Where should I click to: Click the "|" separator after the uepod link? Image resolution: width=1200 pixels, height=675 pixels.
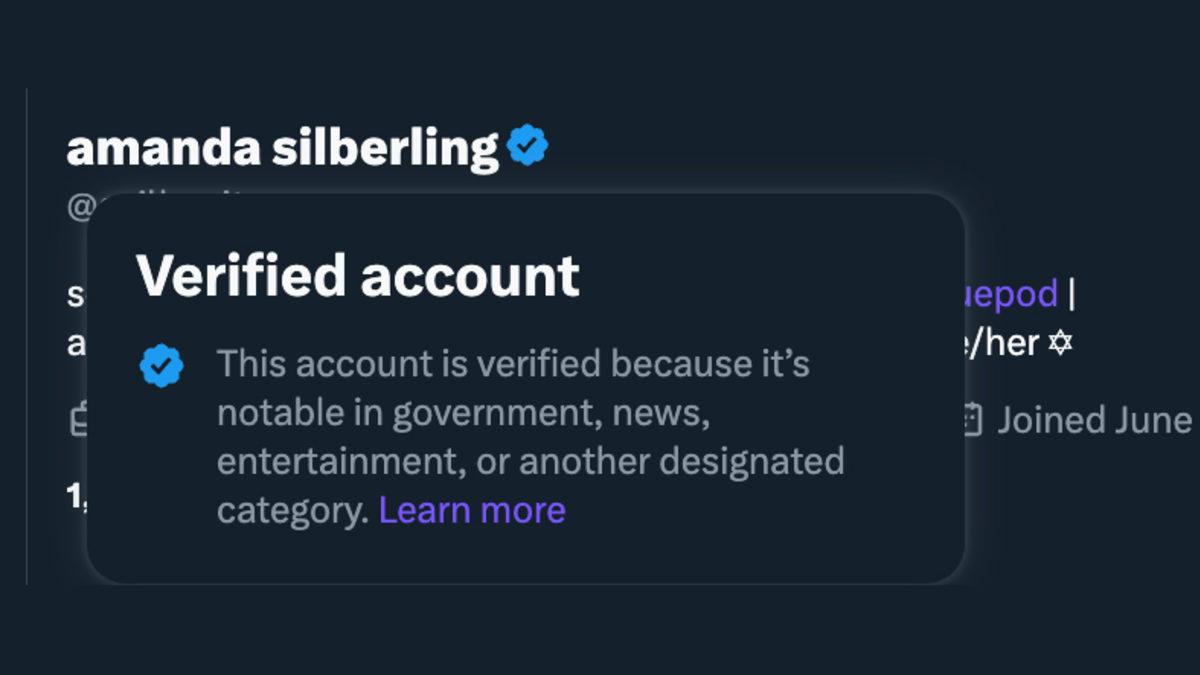coord(1072,294)
